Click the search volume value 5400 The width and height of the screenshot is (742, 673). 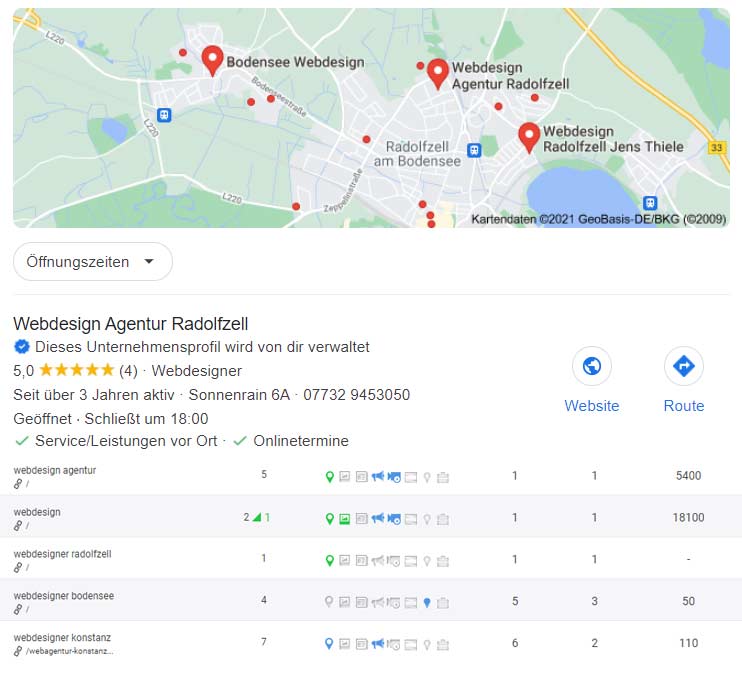(689, 476)
